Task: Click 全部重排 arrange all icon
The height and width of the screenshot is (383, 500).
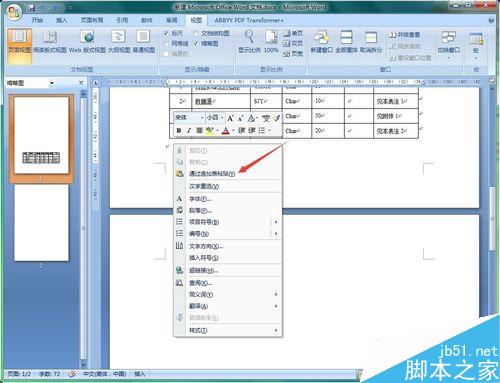Action: coord(346,42)
